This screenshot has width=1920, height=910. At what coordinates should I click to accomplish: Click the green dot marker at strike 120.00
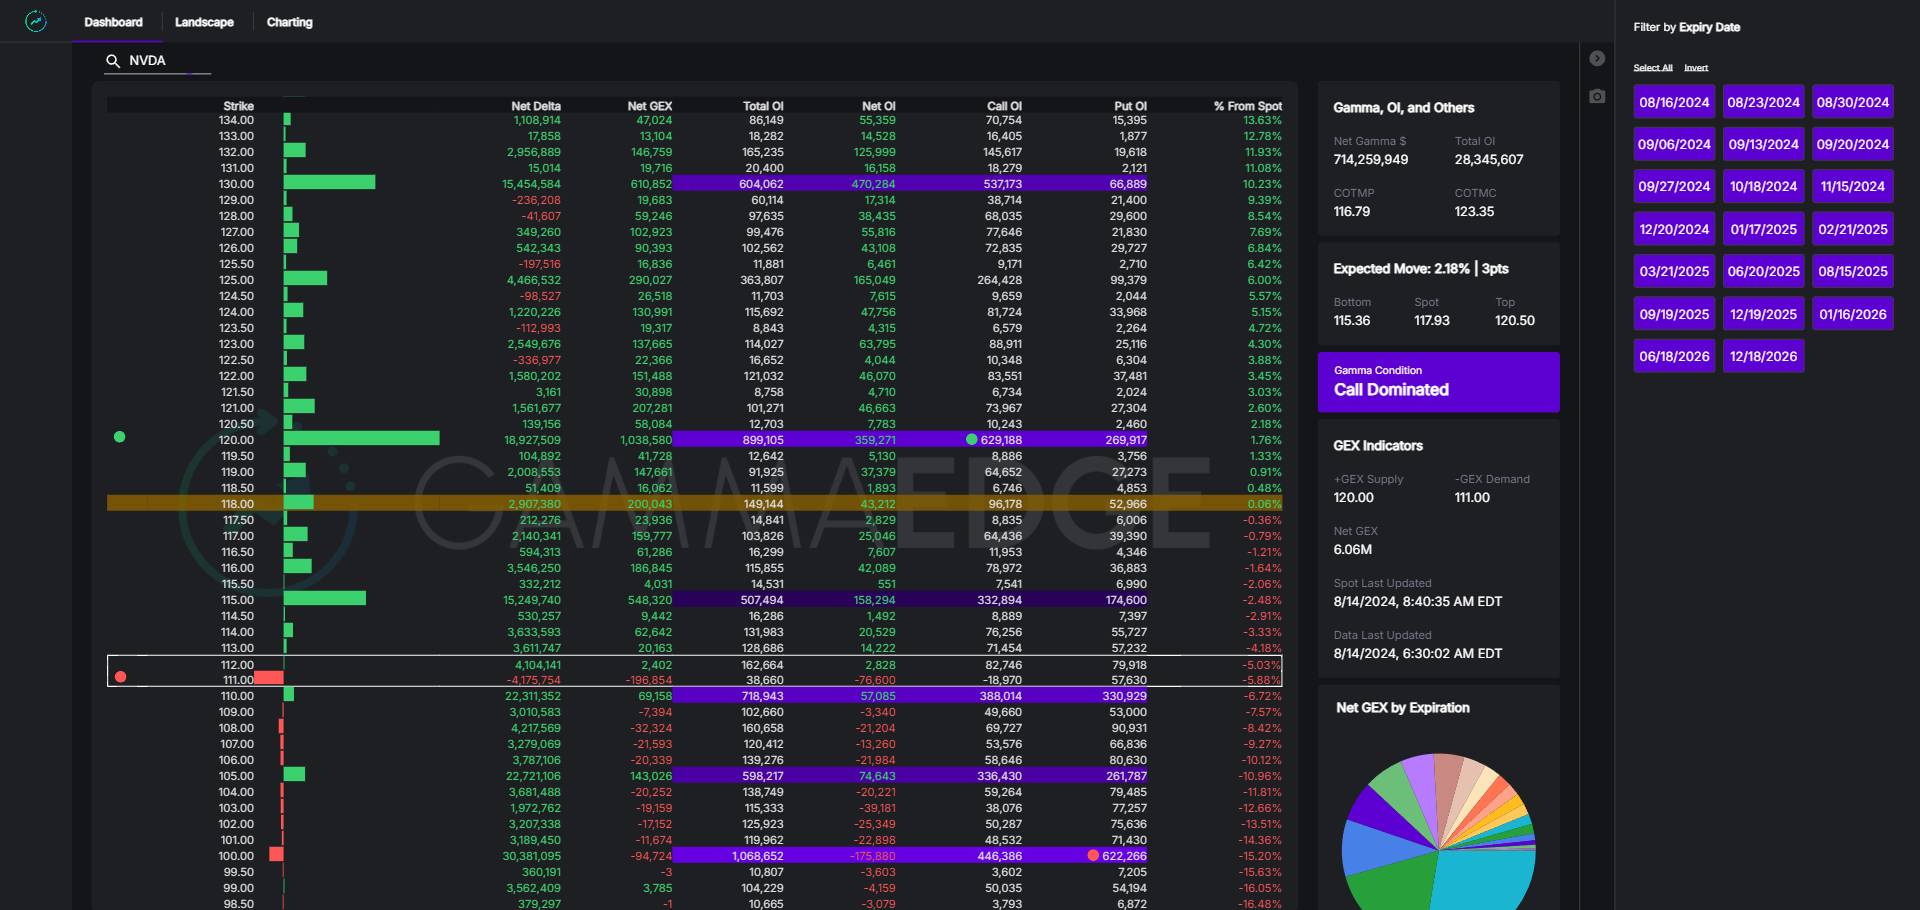(120, 437)
